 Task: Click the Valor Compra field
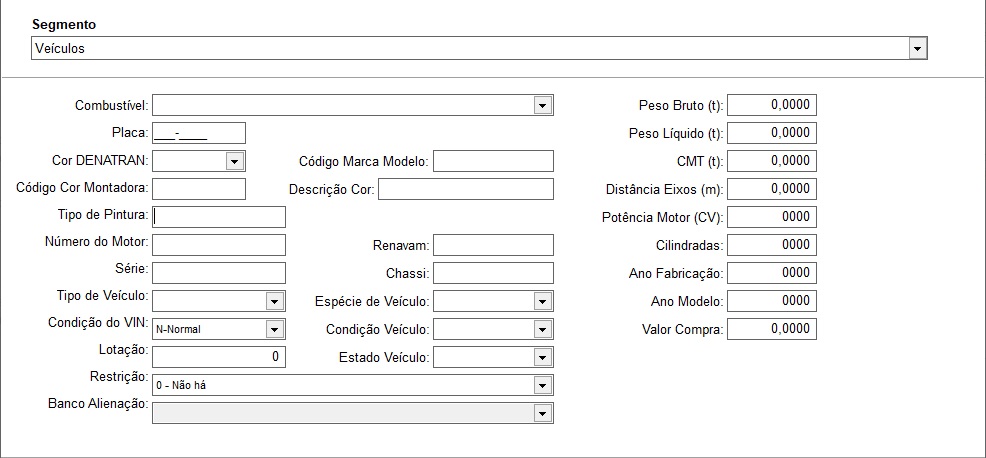[772, 329]
